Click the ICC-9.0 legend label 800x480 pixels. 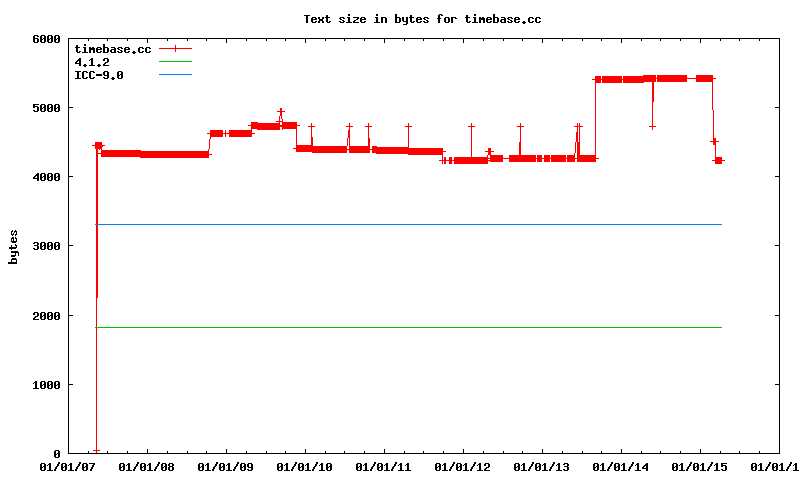[99, 74]
